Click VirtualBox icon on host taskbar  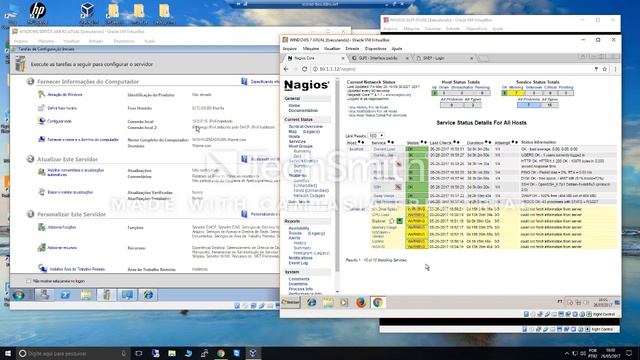coord(253,353)
